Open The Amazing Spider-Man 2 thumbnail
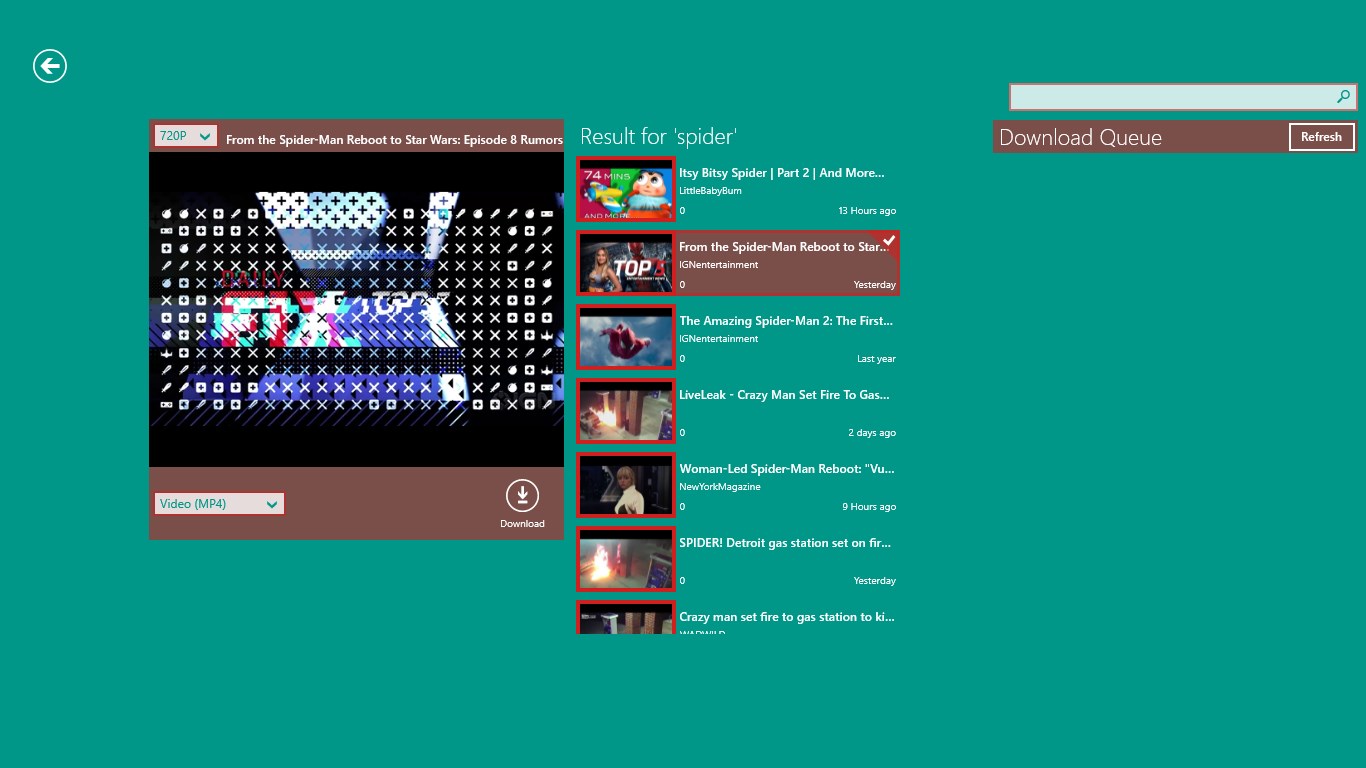Screen dimensions: 1366x768 pos(625,337)
